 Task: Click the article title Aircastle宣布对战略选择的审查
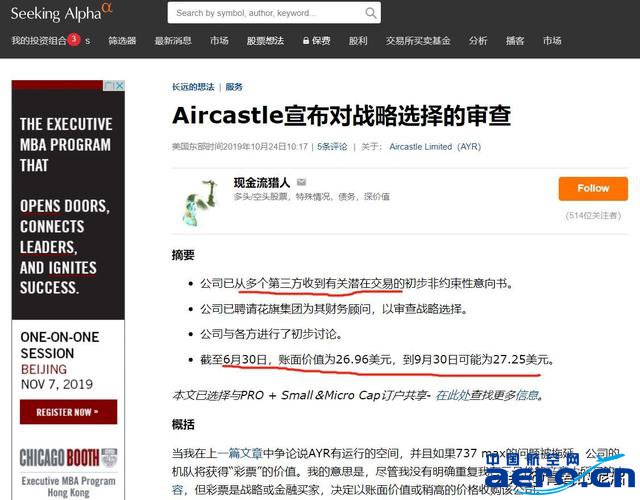[341, 116]
